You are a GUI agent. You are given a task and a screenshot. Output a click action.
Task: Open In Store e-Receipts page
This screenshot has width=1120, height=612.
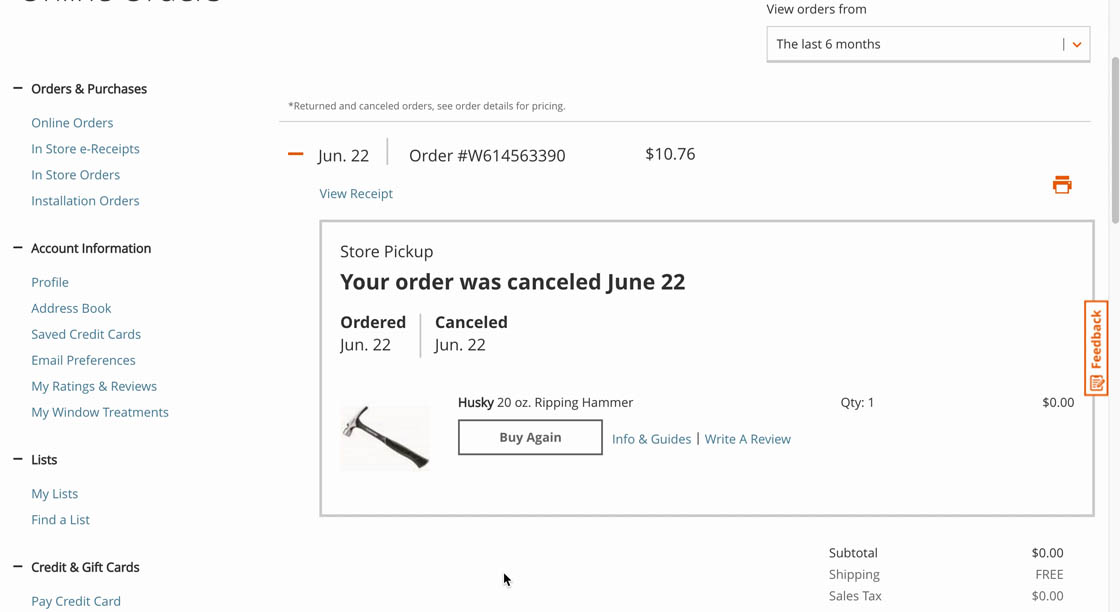point(85,149)
